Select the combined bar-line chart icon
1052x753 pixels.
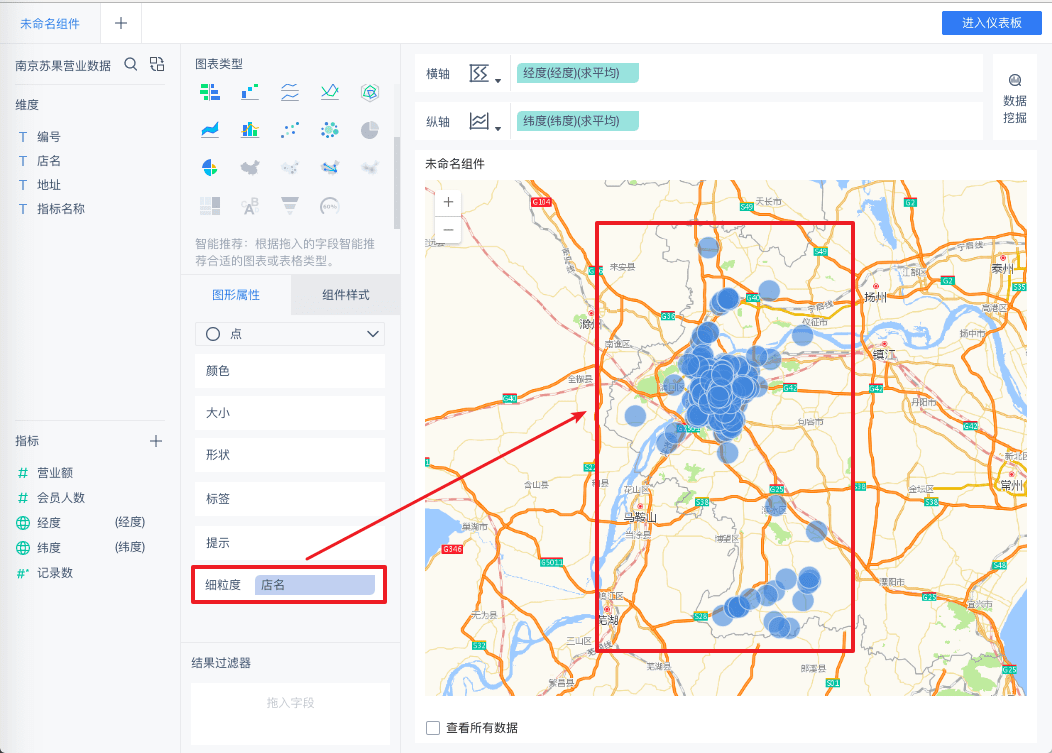(250, 130)
